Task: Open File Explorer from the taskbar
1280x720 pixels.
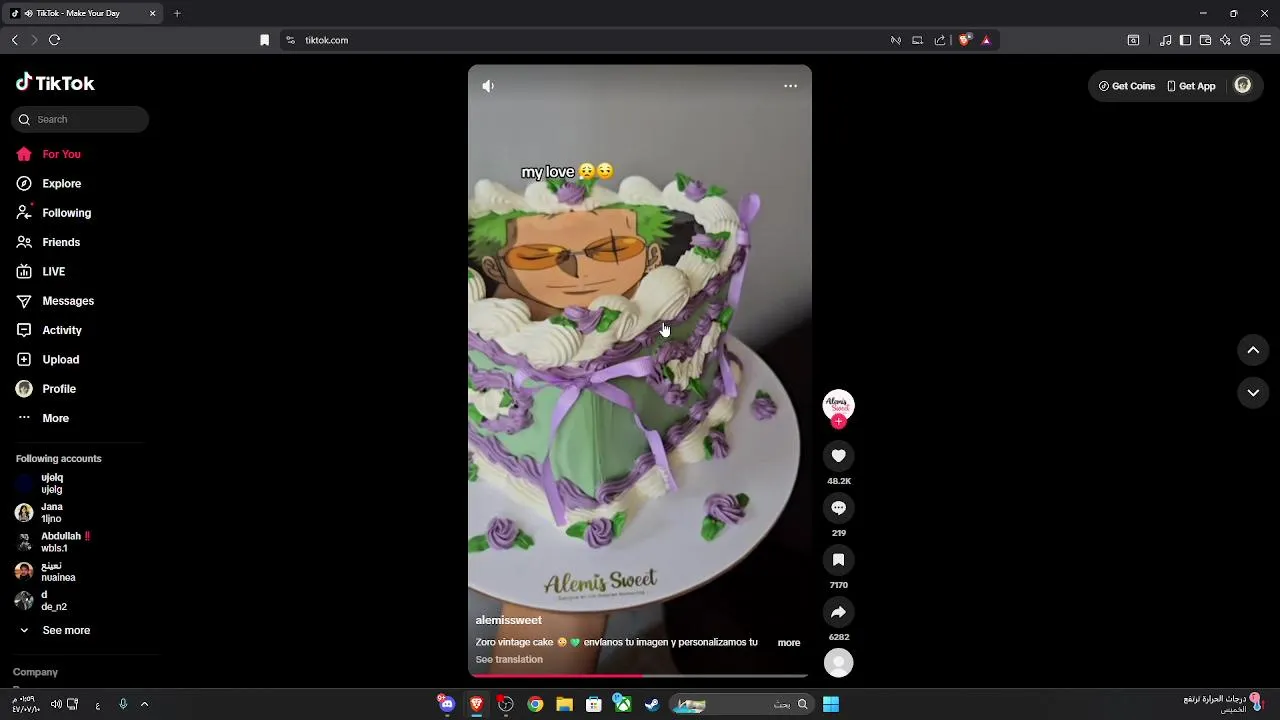Action: (564, 704)
